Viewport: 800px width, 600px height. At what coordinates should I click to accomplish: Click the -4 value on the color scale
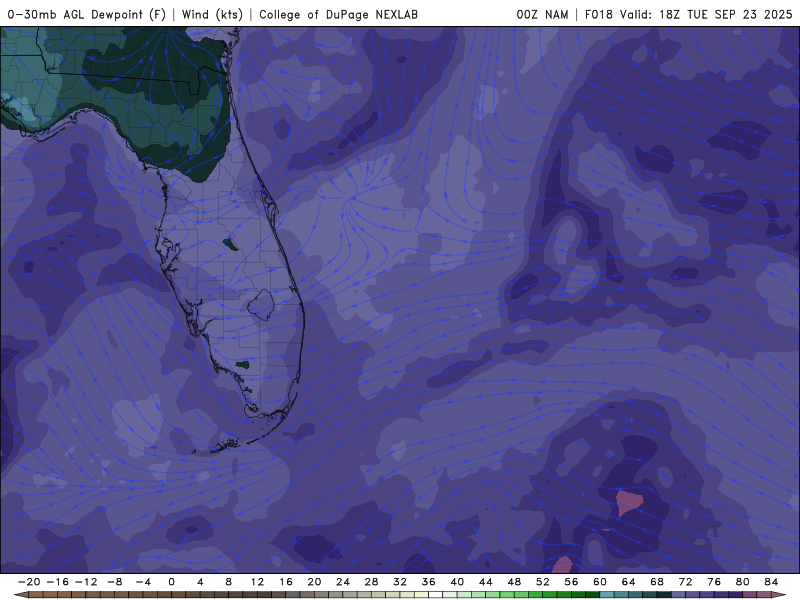click(x=143, y=582)
